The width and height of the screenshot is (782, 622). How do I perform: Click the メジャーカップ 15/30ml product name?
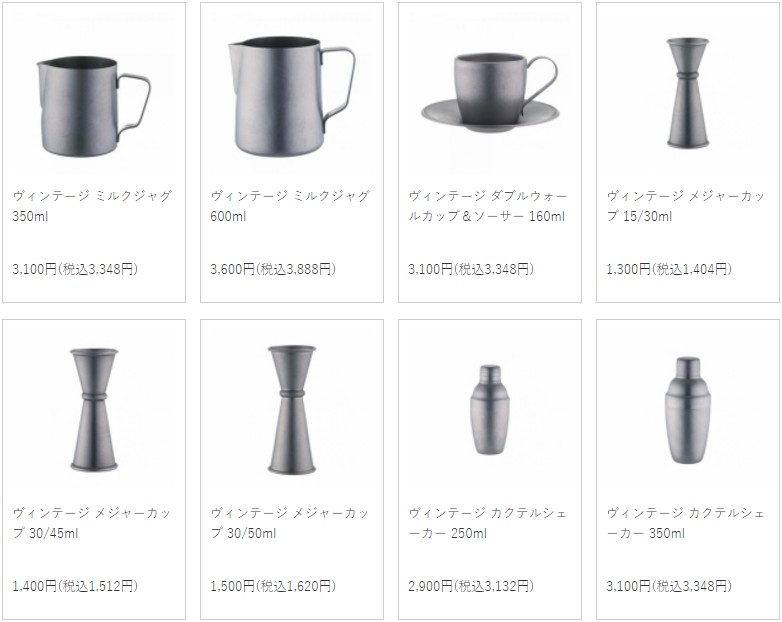(x=686, y=206)
